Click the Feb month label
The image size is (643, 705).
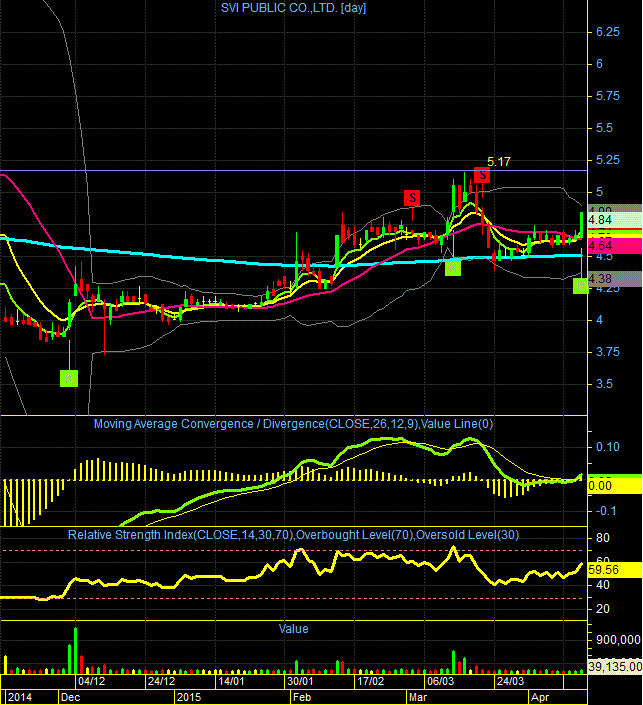point(302,697)
